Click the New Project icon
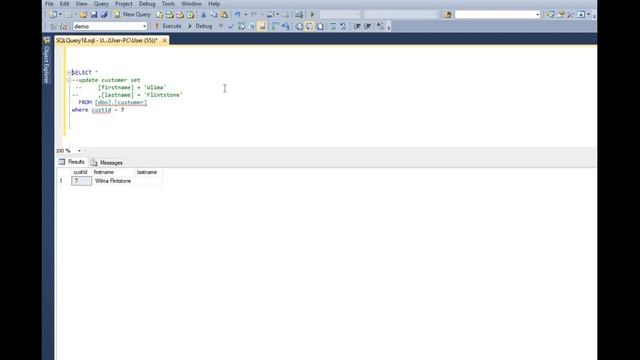 (53, 15)
